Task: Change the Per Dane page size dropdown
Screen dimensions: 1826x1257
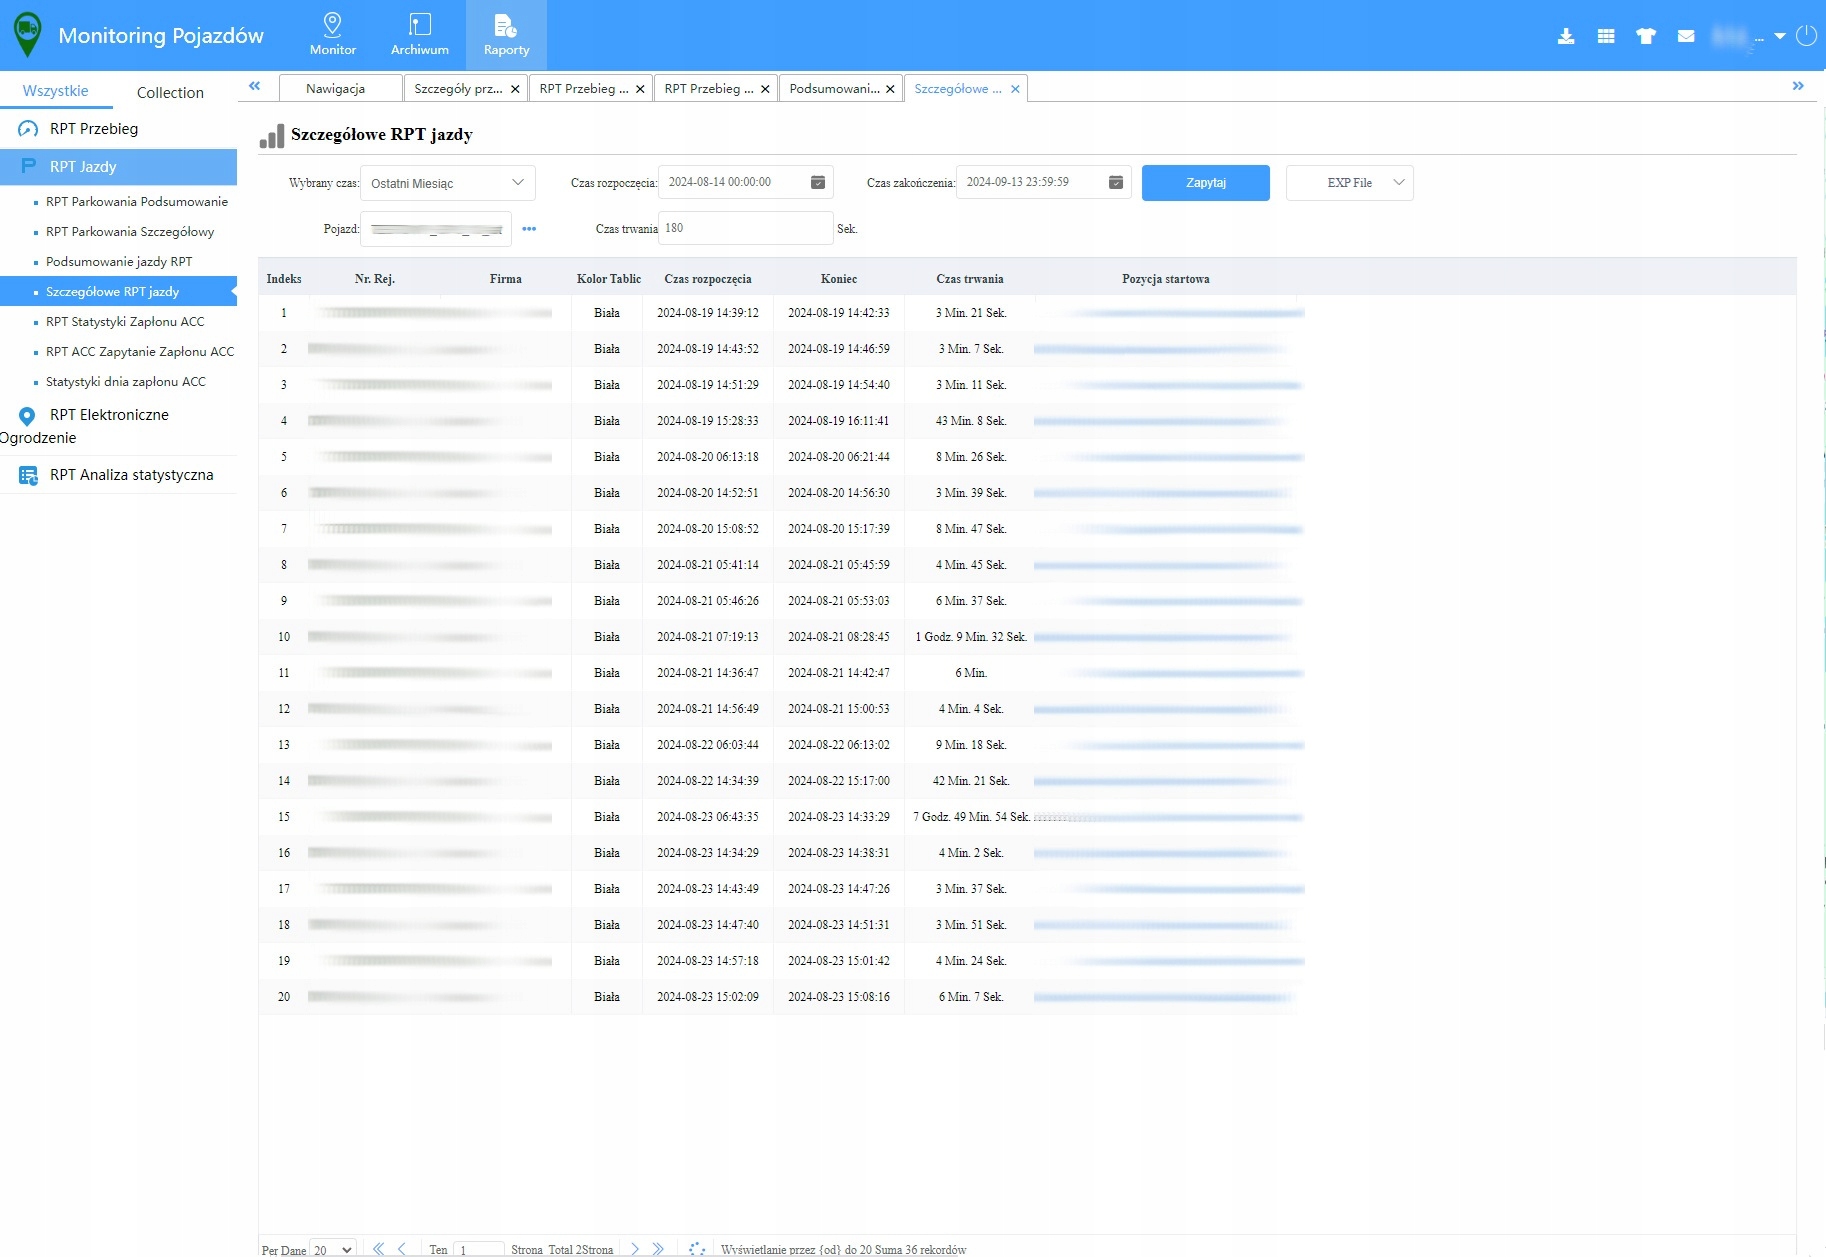Action: coord(333,1249)
